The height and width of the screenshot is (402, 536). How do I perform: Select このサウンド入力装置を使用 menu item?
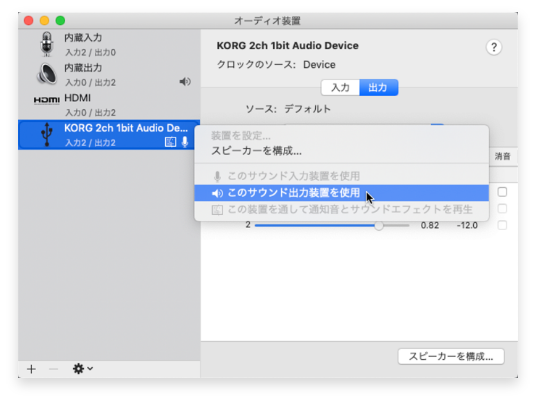click(x=341, y=176)
